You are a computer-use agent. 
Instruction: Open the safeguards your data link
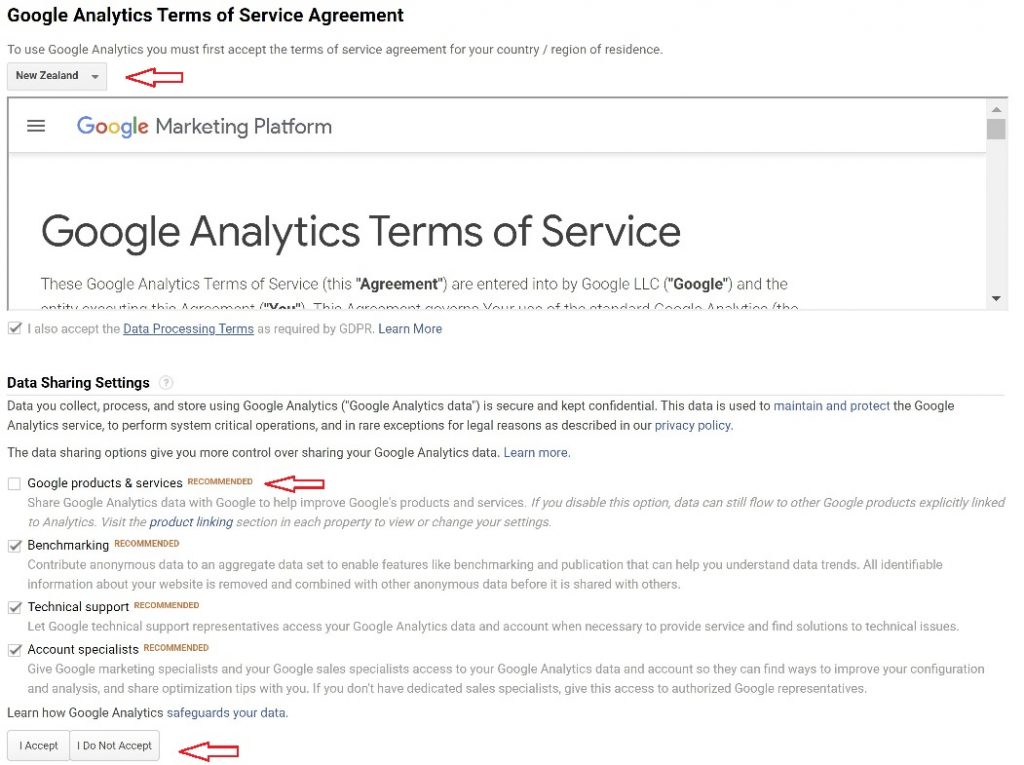(x=226, y=713)
